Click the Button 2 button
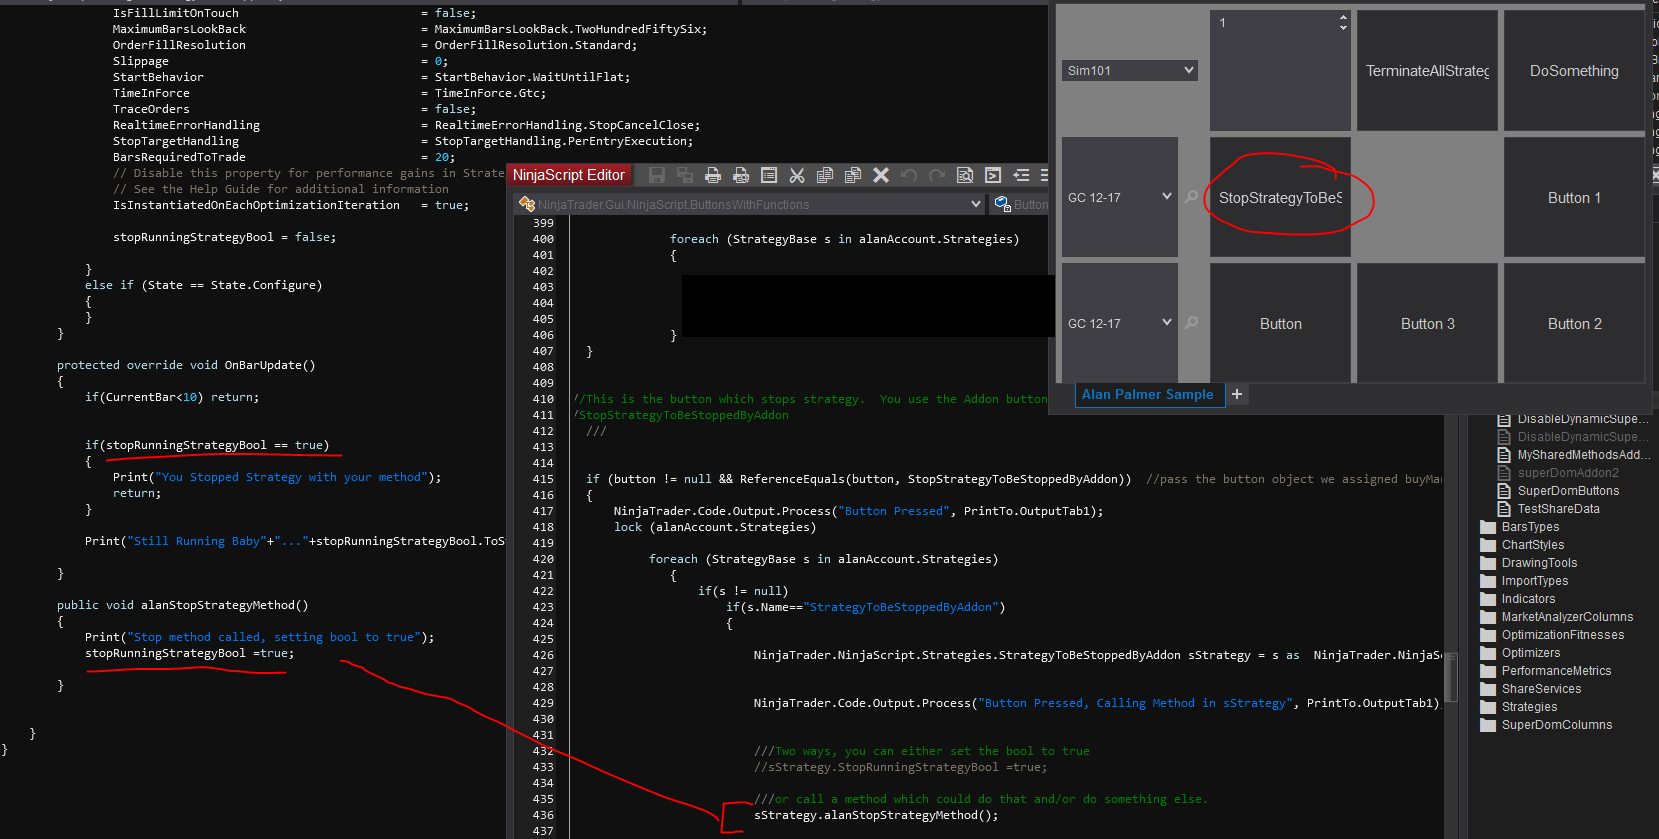The height and width of the screenshot is (839, 1659). point(1574,324)
